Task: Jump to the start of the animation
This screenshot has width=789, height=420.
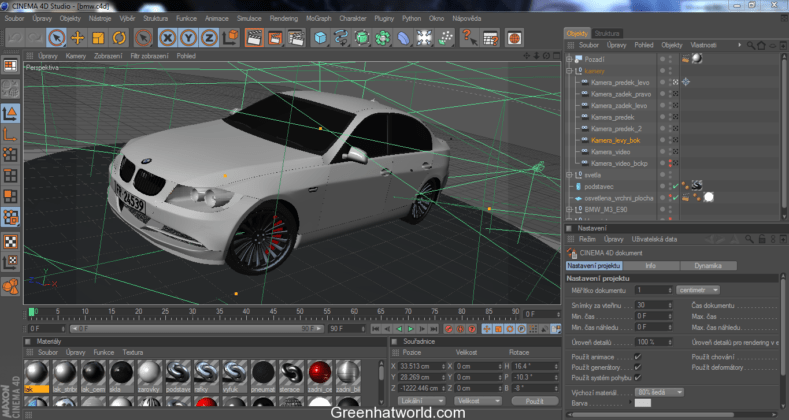Action: (x=375, y=329)
